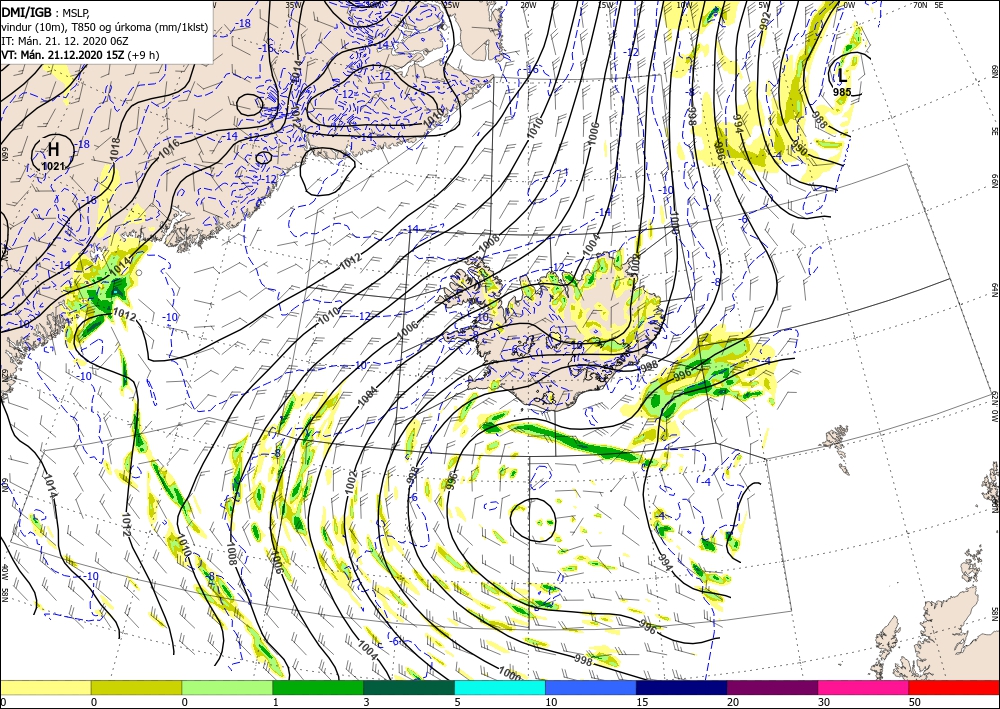
Task: Click the '1021' high pressure value
Action: point(53,166)
